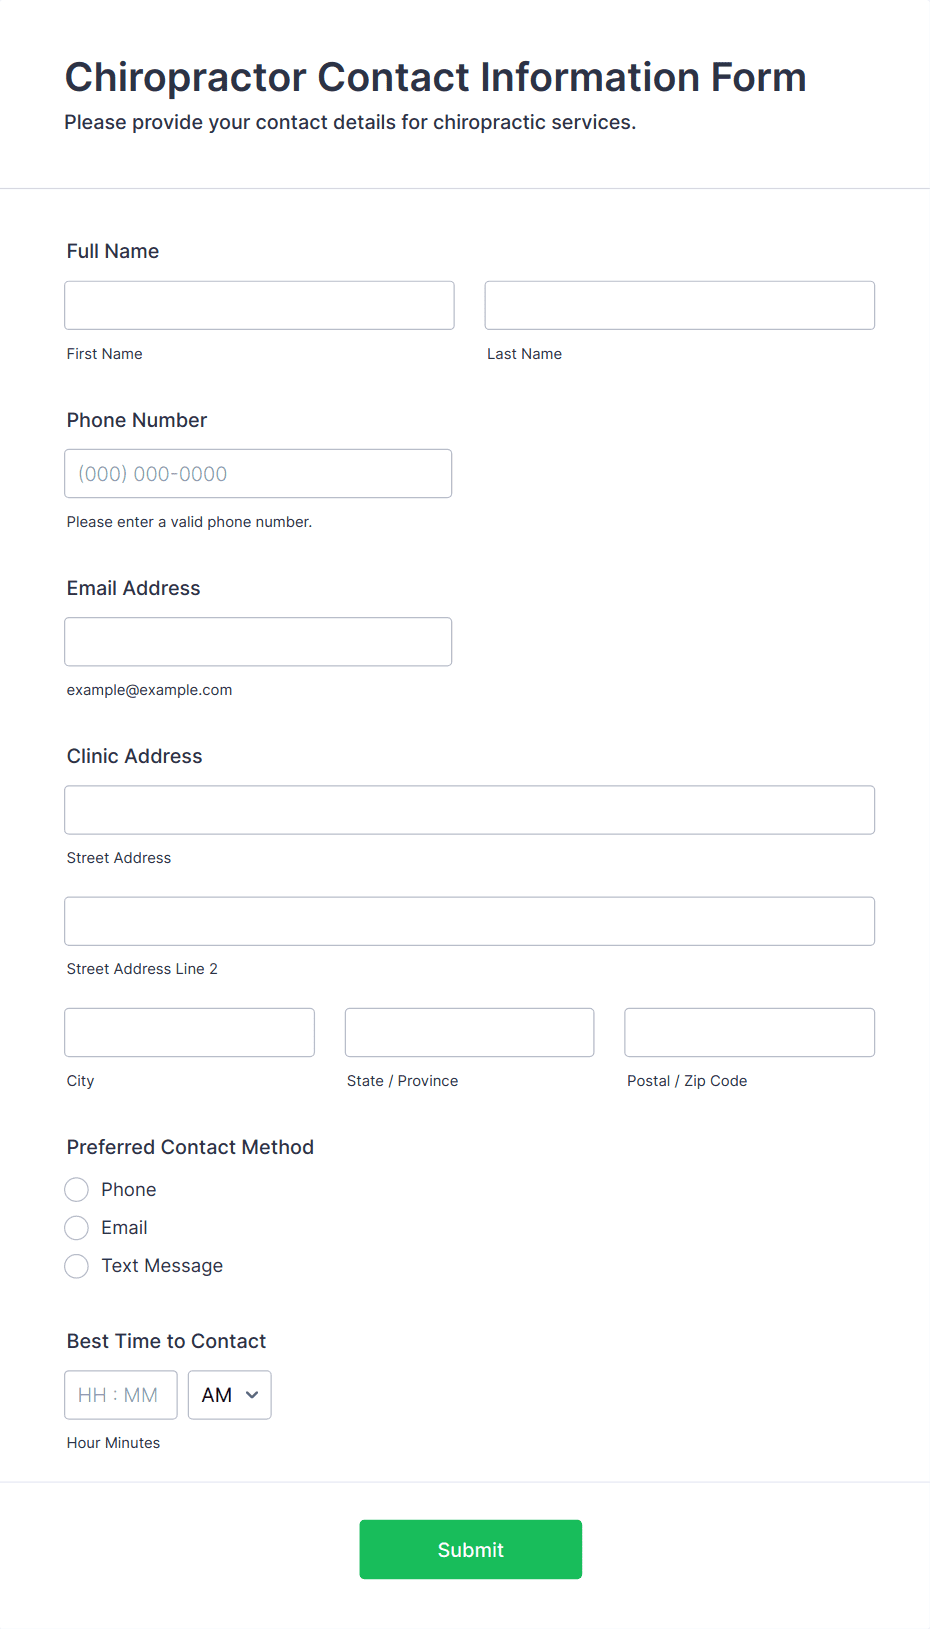Focus the Last Name input field
This screenshot has width=930, height=1629.
pos(679,305)
